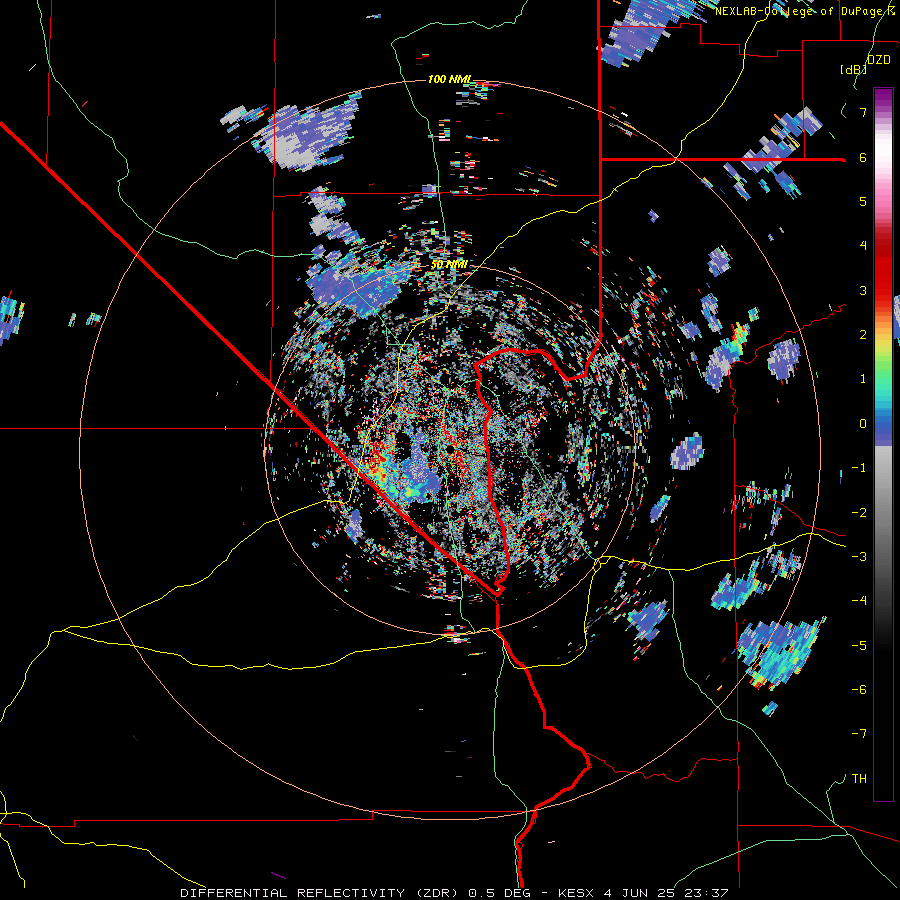900x900 pixels.
Task: Click the 0 value on color scale
Action: pos(863,424)
